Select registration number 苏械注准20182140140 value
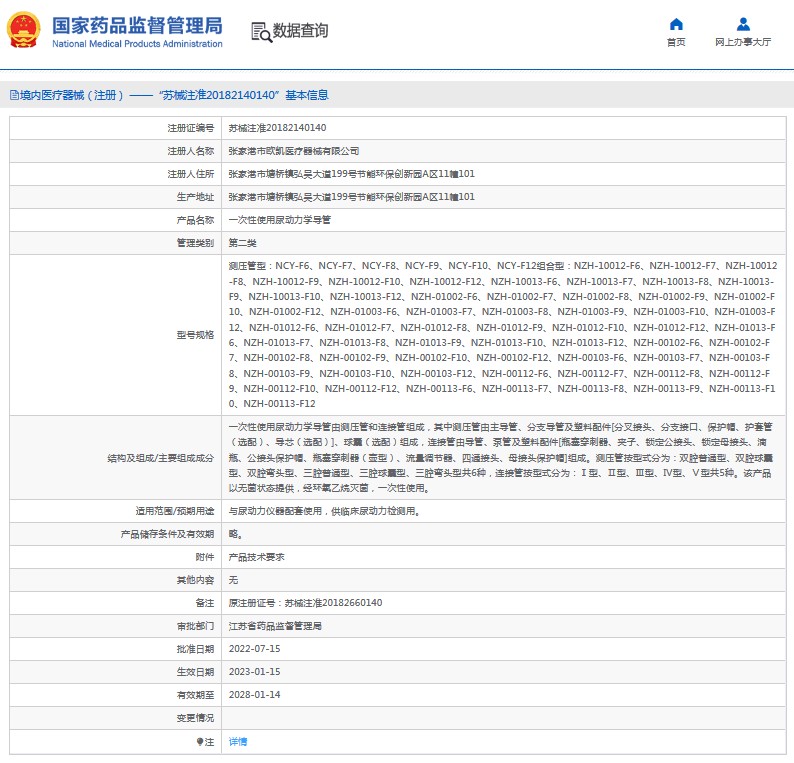 (277, 128)
